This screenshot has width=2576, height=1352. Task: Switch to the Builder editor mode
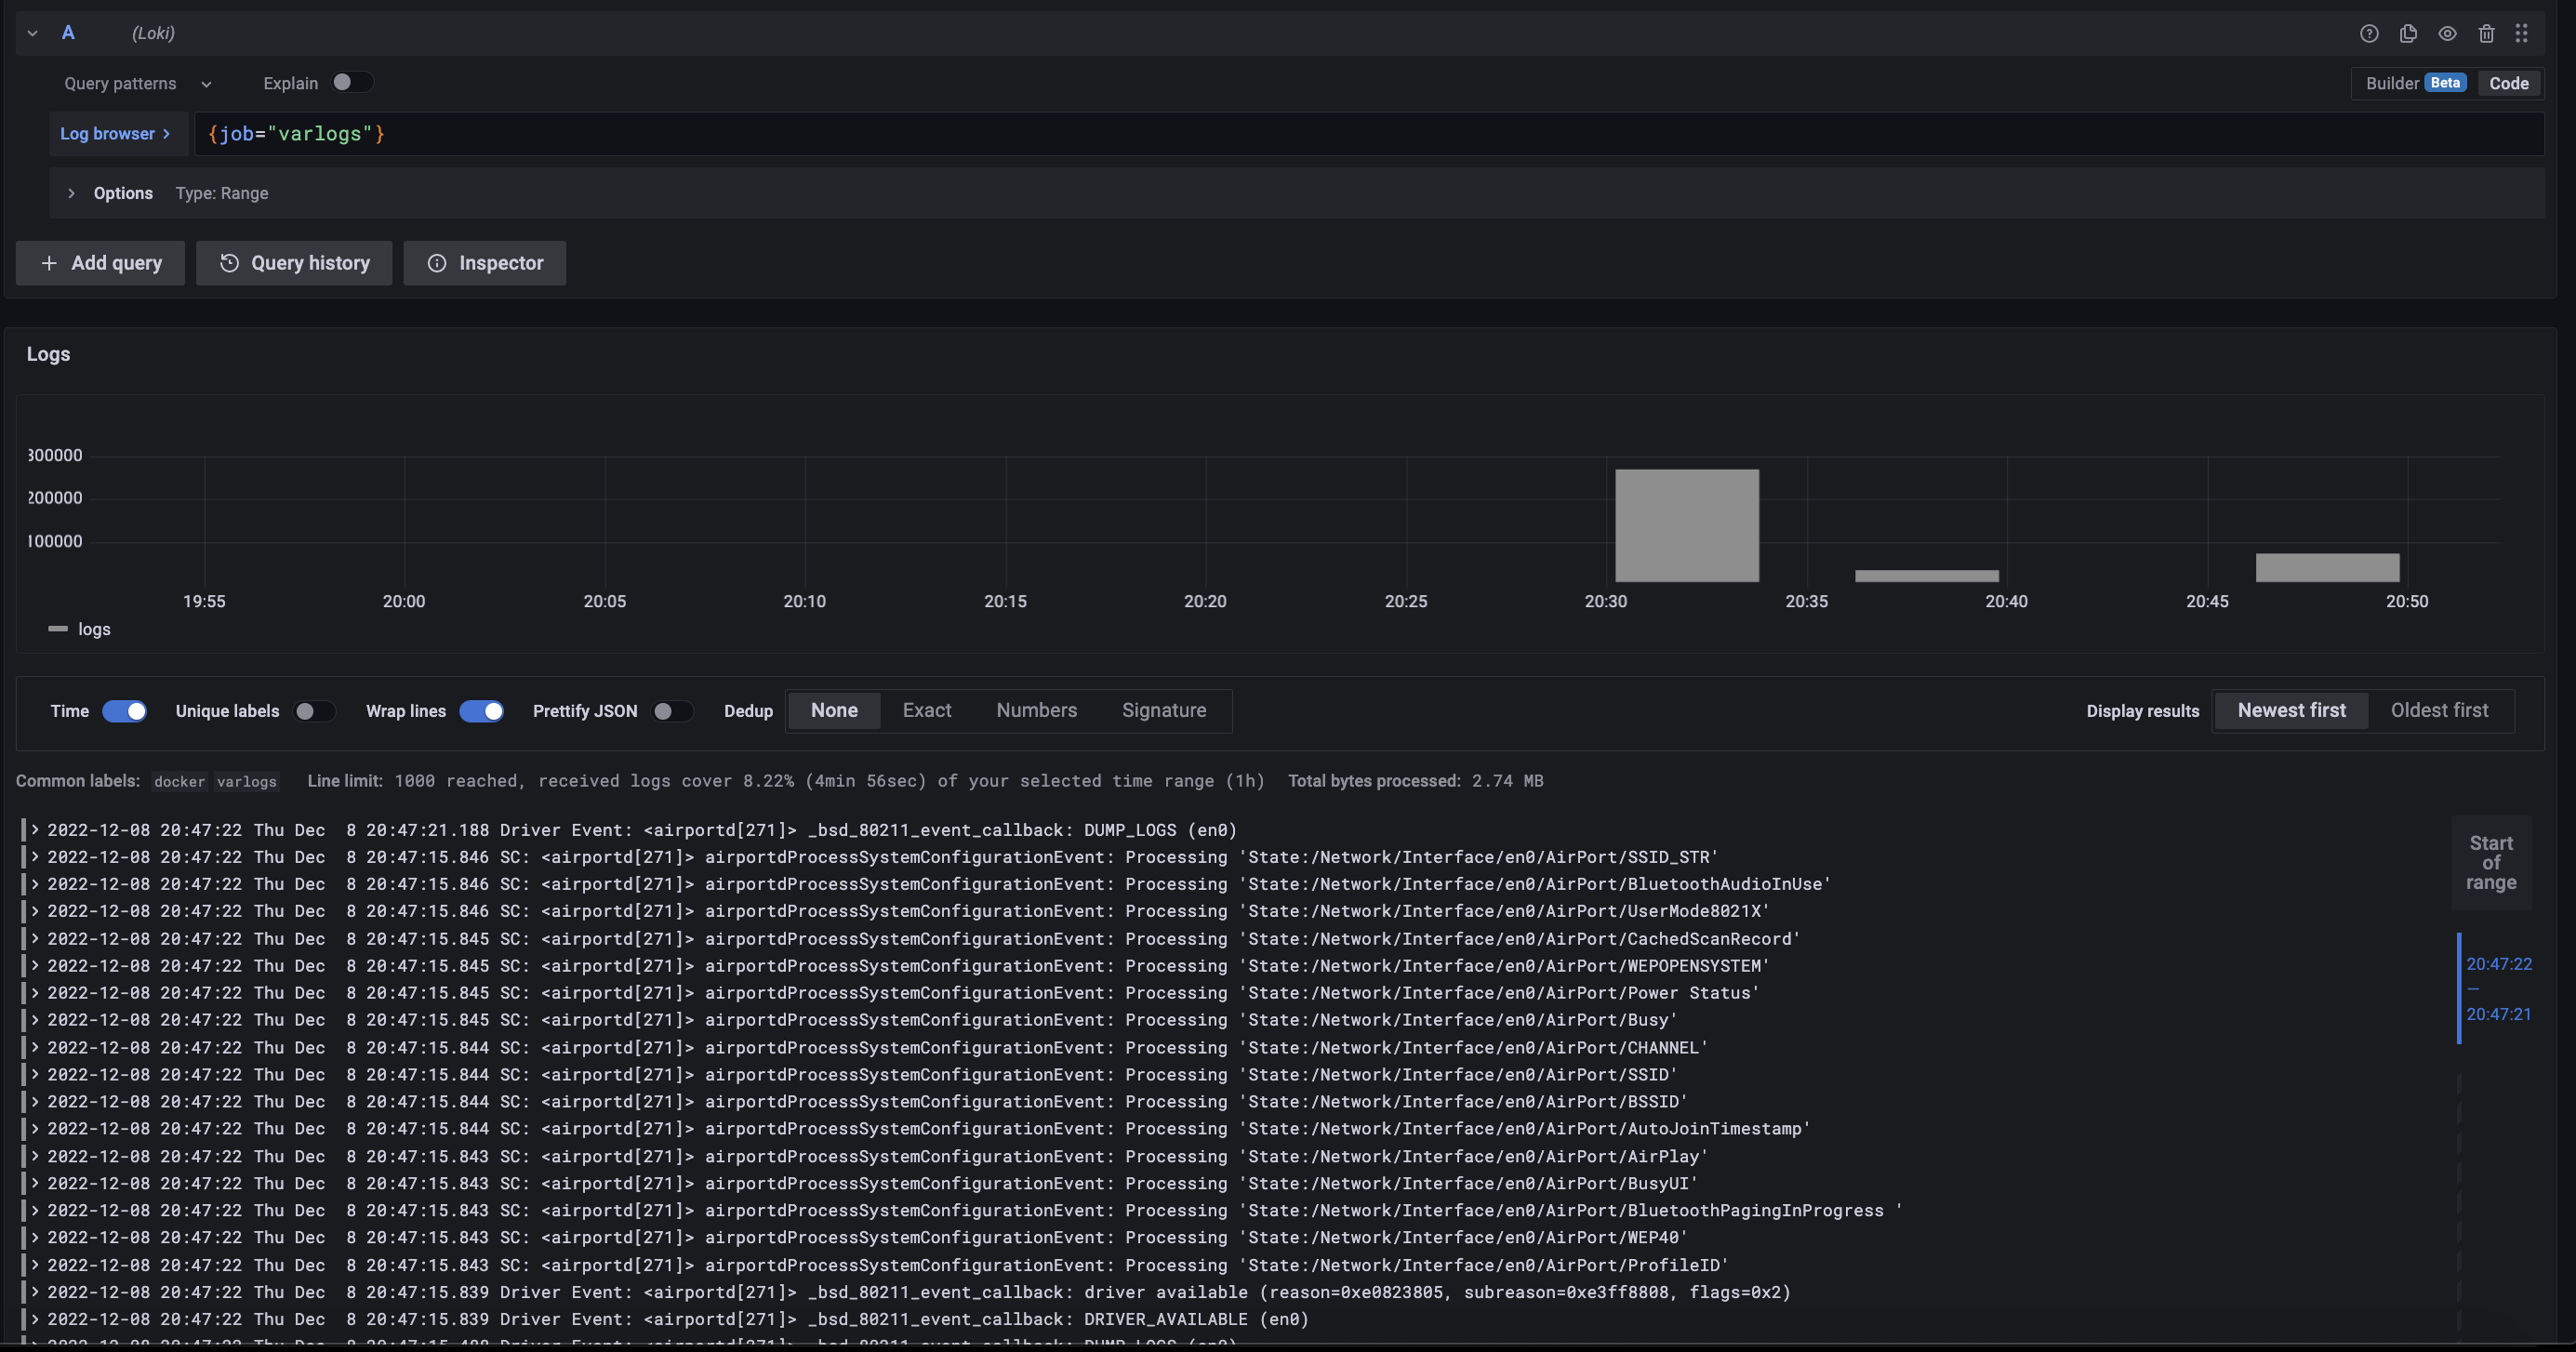click(2391, 83)
